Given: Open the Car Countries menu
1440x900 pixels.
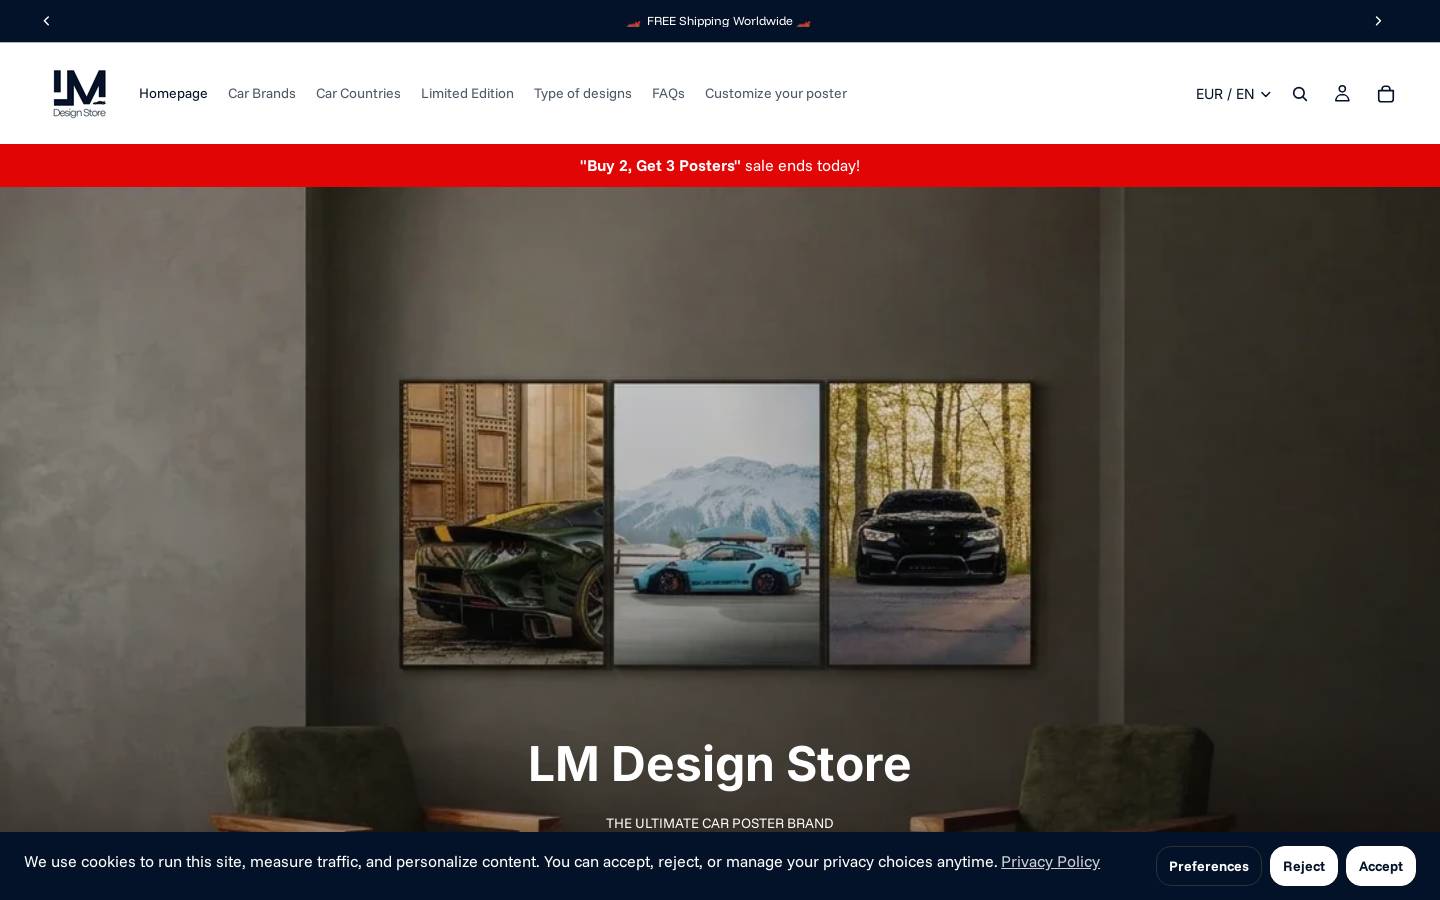Looking at the screenshot, I should coord(358,93).
